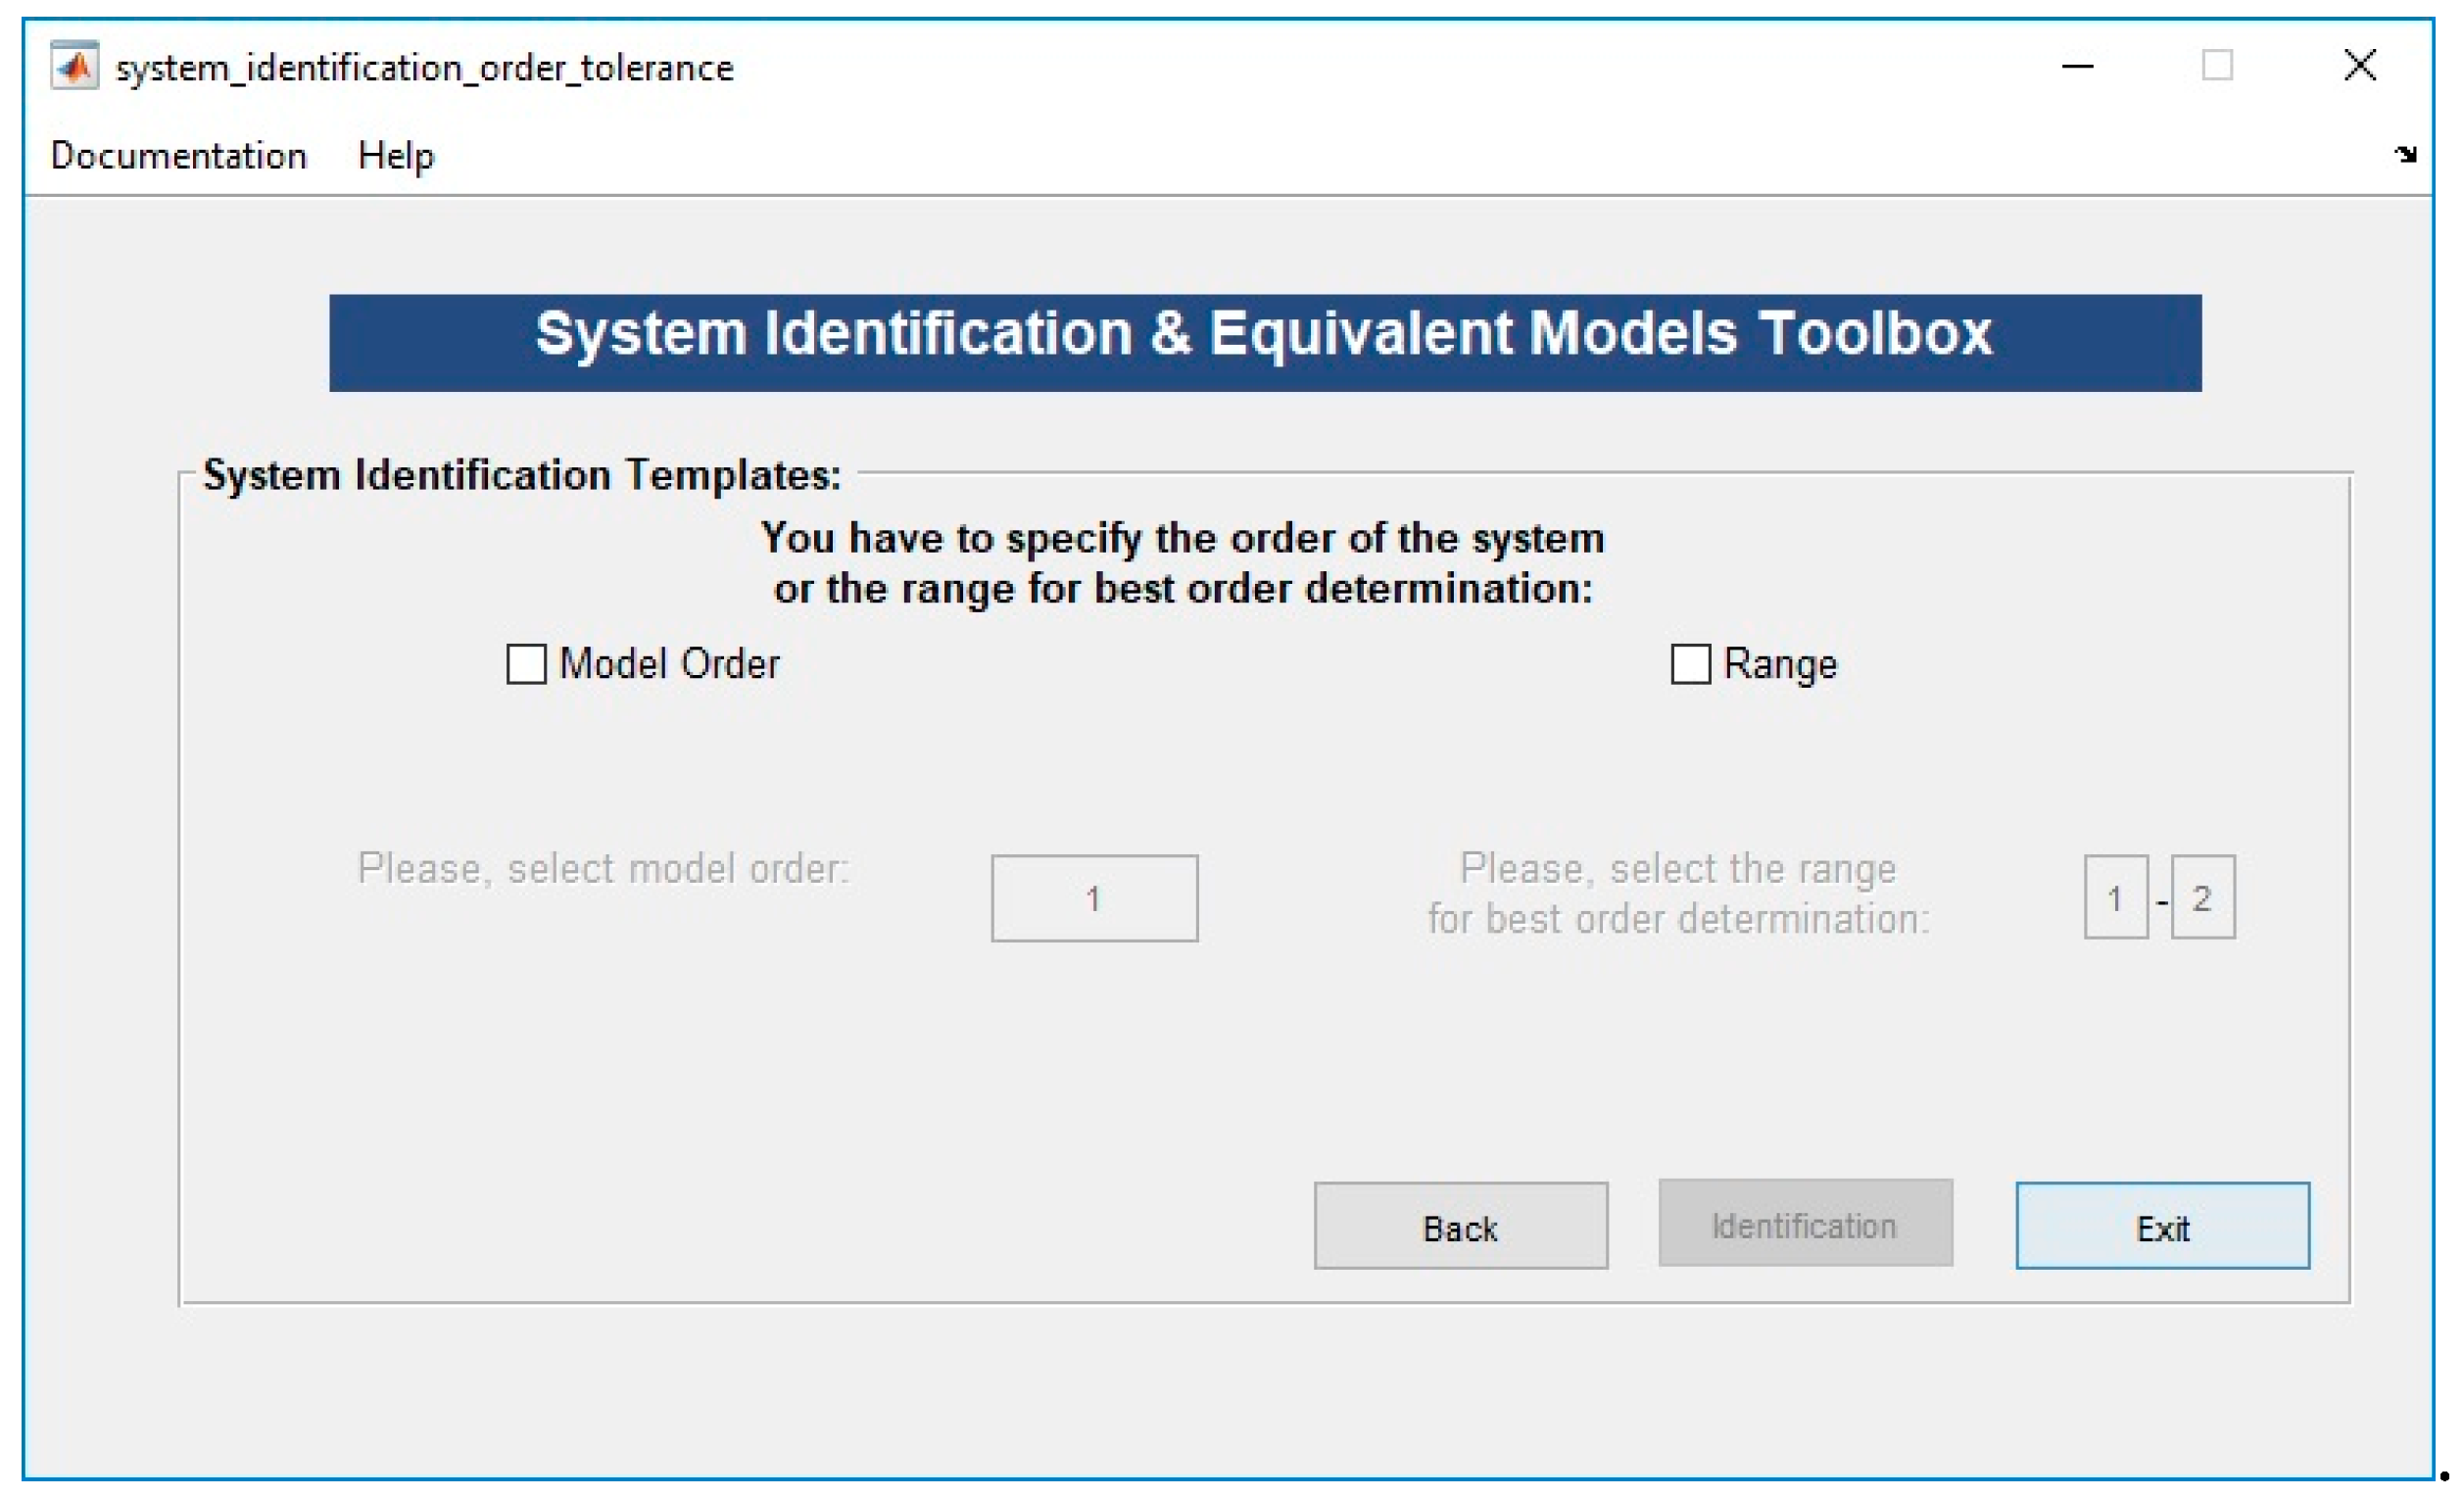Tick the Range checkbox

[1690, 664]
